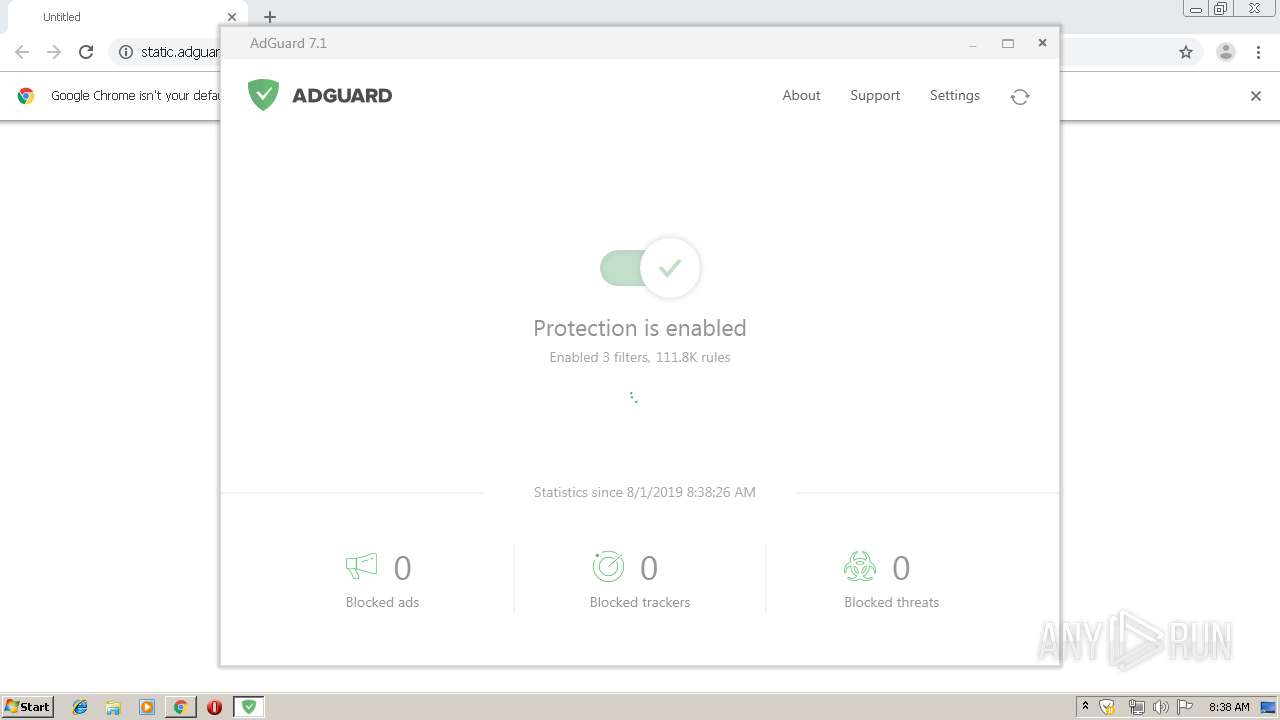Image resolution: width=1280 pixels, height=720 pixels.
Task: Open the Opera taskbar icon
Action: [x=214, y=707]
